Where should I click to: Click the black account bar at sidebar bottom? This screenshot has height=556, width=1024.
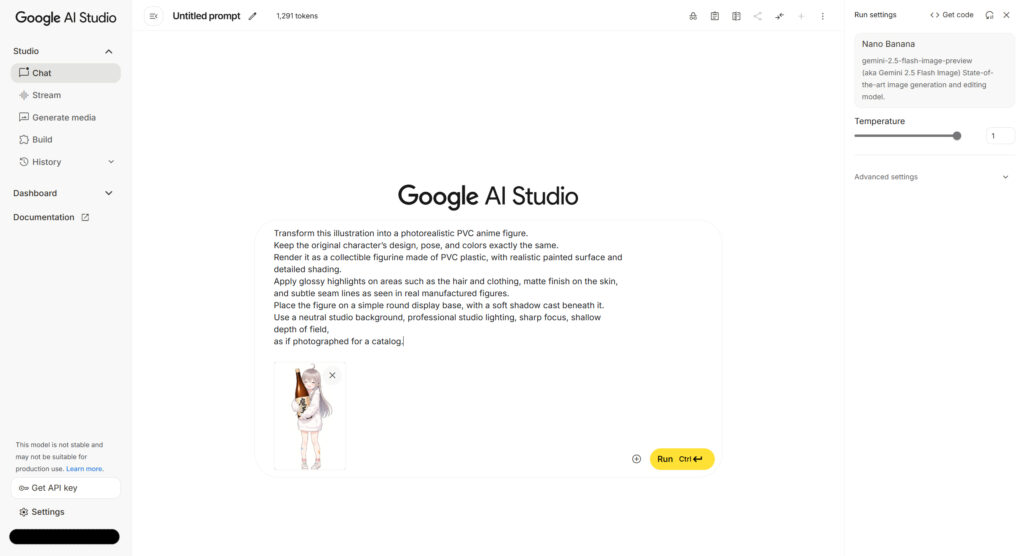pos(64,536)
